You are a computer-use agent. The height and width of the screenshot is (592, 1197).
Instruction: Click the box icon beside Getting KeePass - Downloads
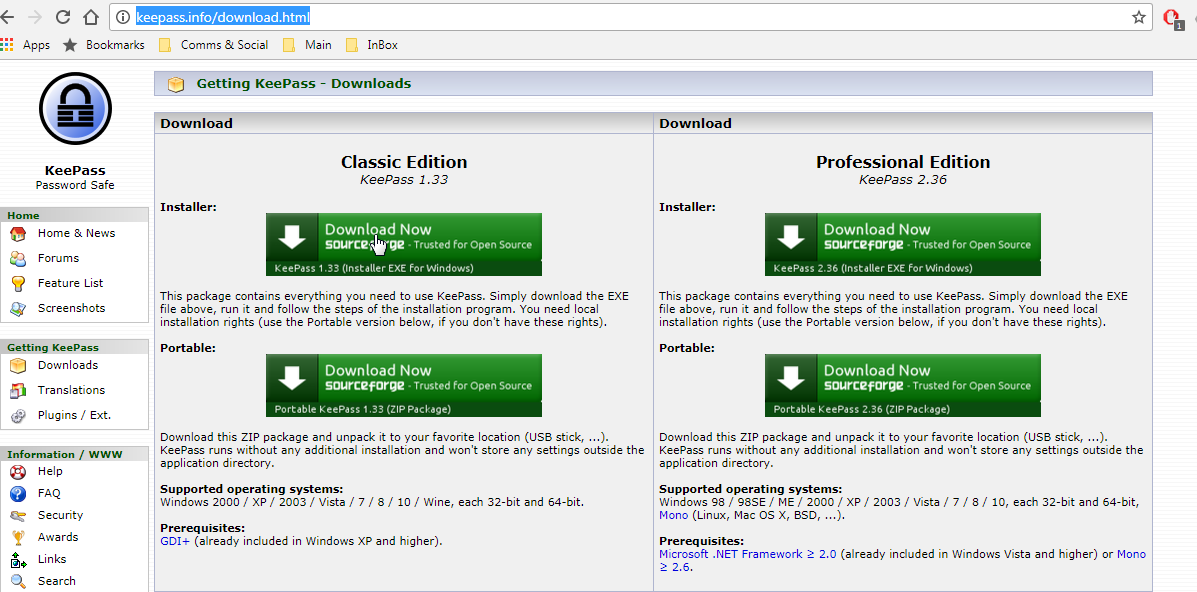click(176, 84)
